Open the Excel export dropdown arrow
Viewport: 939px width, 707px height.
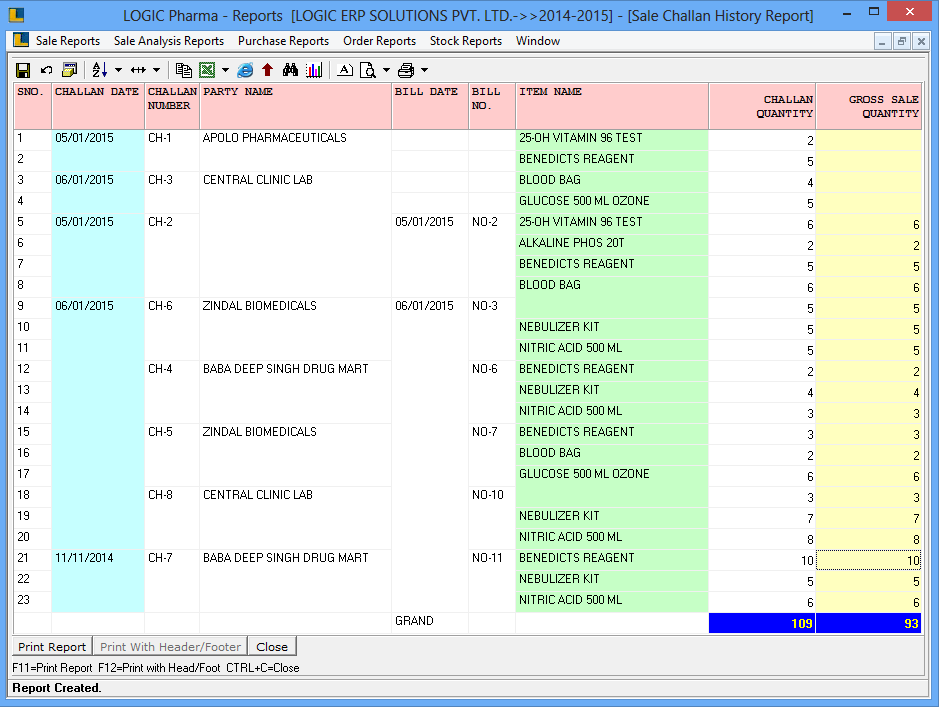click(225, 70)
